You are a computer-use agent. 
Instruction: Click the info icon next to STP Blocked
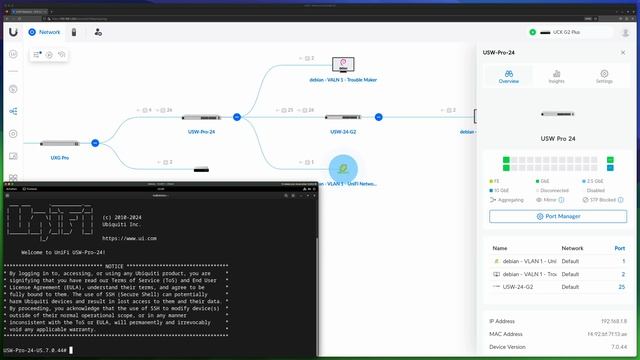(x=620, y=200)
